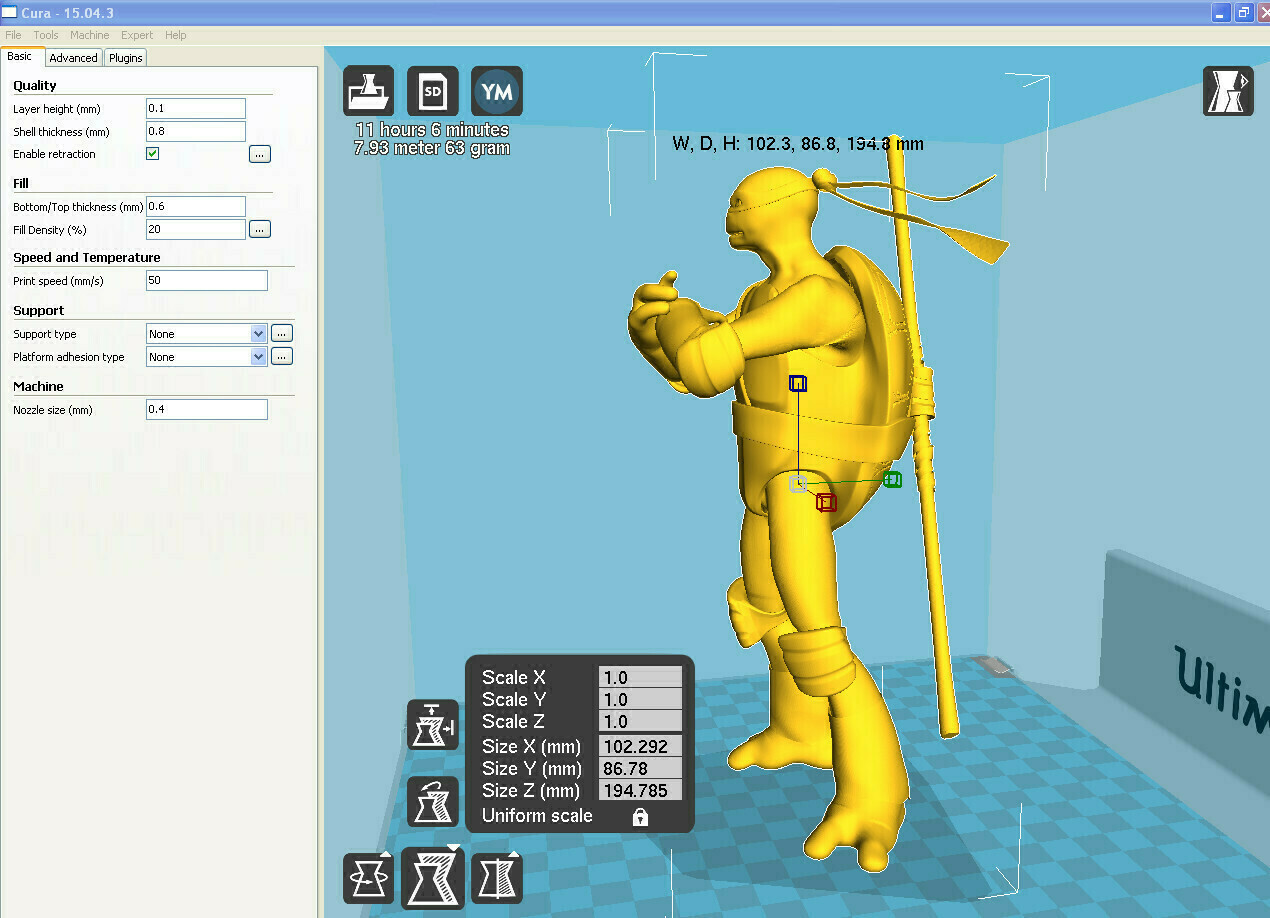This screenshot has width=1270, height=918.
Task: Select the Rotate tool icon
Action: point(368,878)
